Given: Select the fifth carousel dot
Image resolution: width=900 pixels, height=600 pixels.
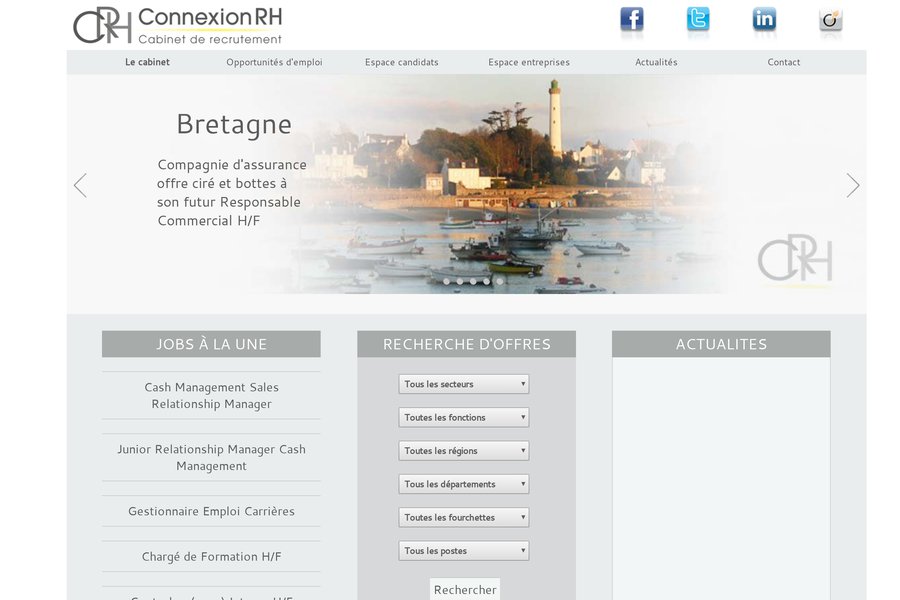Looking at the screenshot, I should 500,281.
